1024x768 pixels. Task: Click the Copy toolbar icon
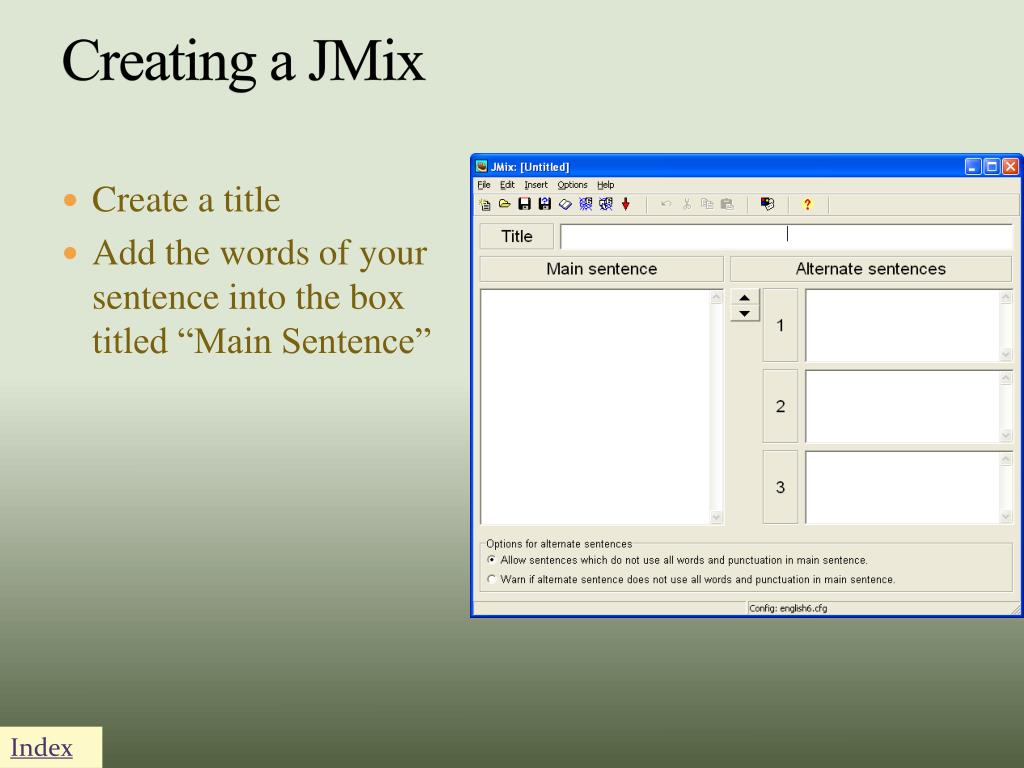click(x=707, y=204)
